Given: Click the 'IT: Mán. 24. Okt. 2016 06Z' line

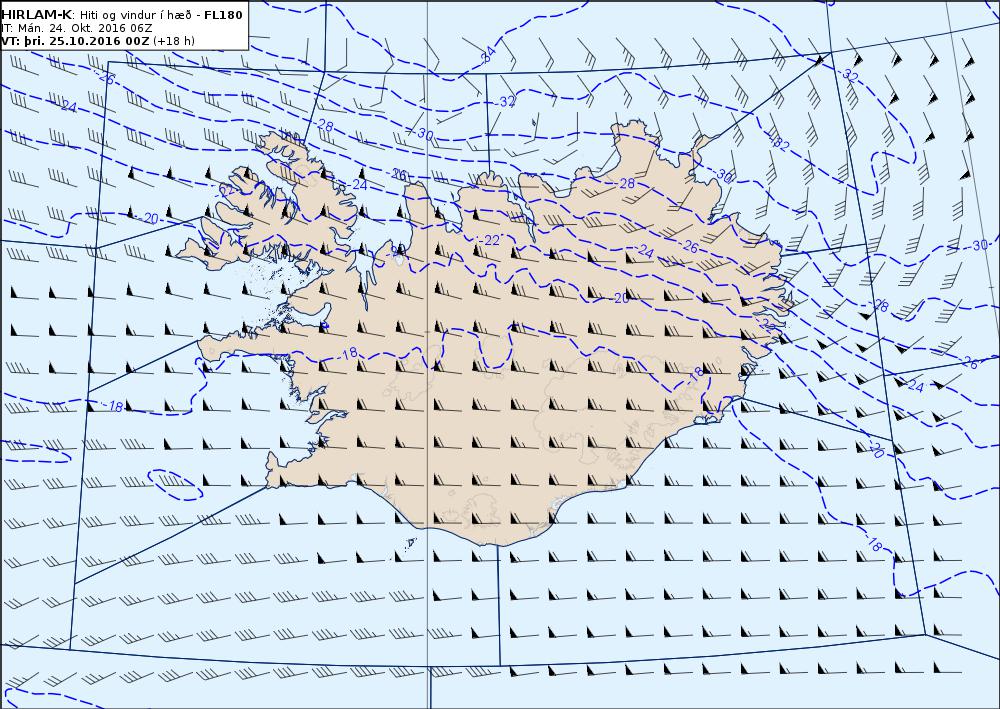Looking at the screenshot, I should click(x=76, y=28).
